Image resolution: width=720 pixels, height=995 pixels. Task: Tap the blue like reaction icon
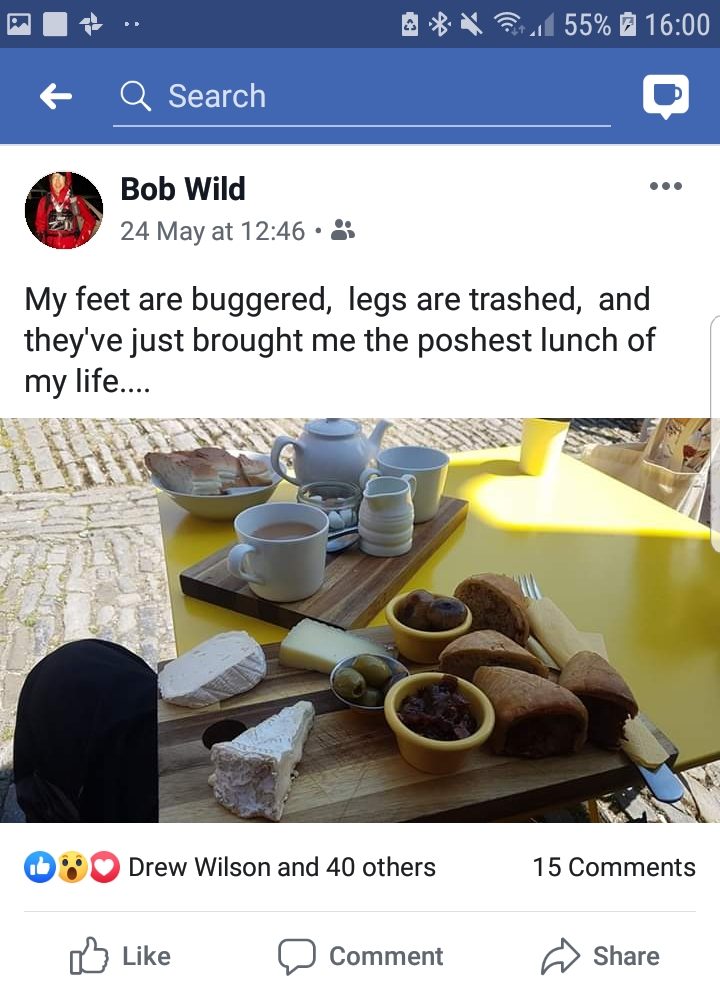pos(39,867)
